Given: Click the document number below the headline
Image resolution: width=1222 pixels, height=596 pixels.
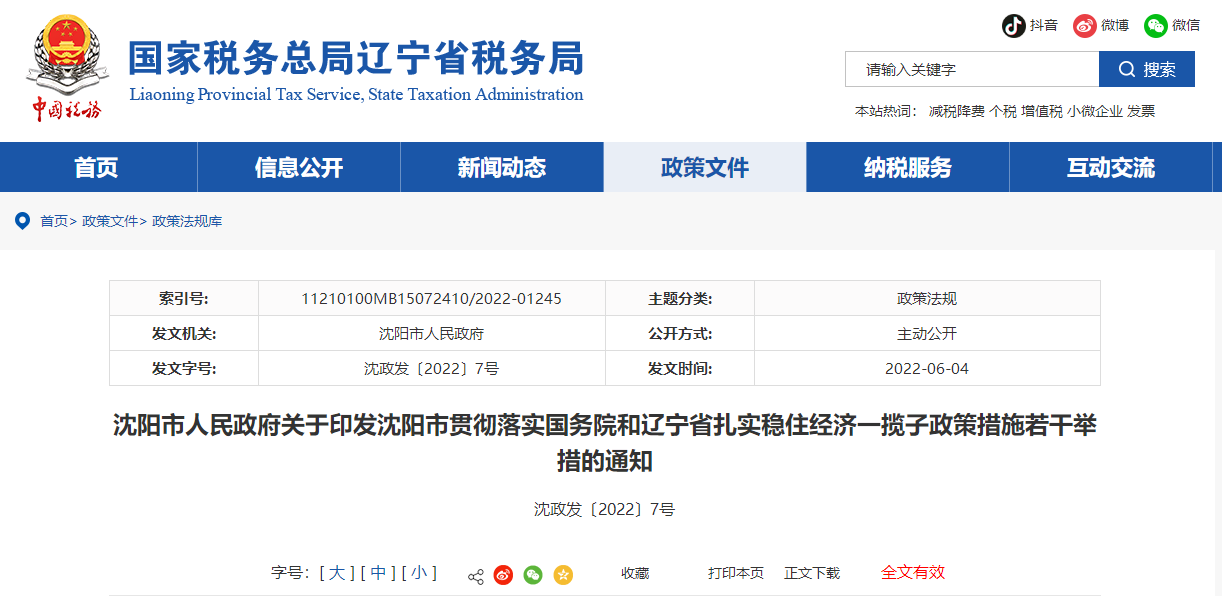Looking at the screenshot, I should point(605,509).
